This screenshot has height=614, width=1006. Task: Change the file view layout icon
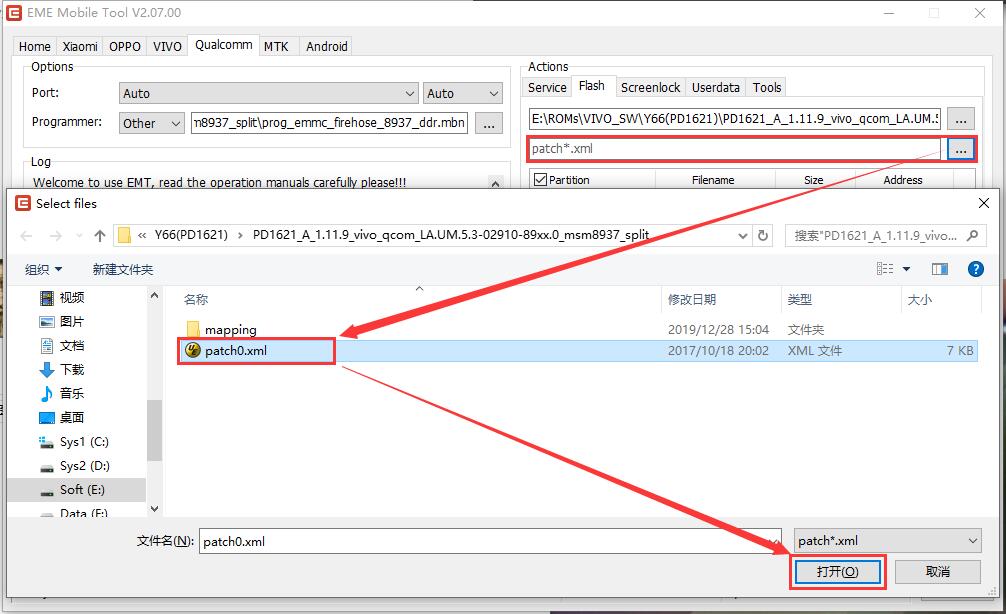(x=885, y=269)
